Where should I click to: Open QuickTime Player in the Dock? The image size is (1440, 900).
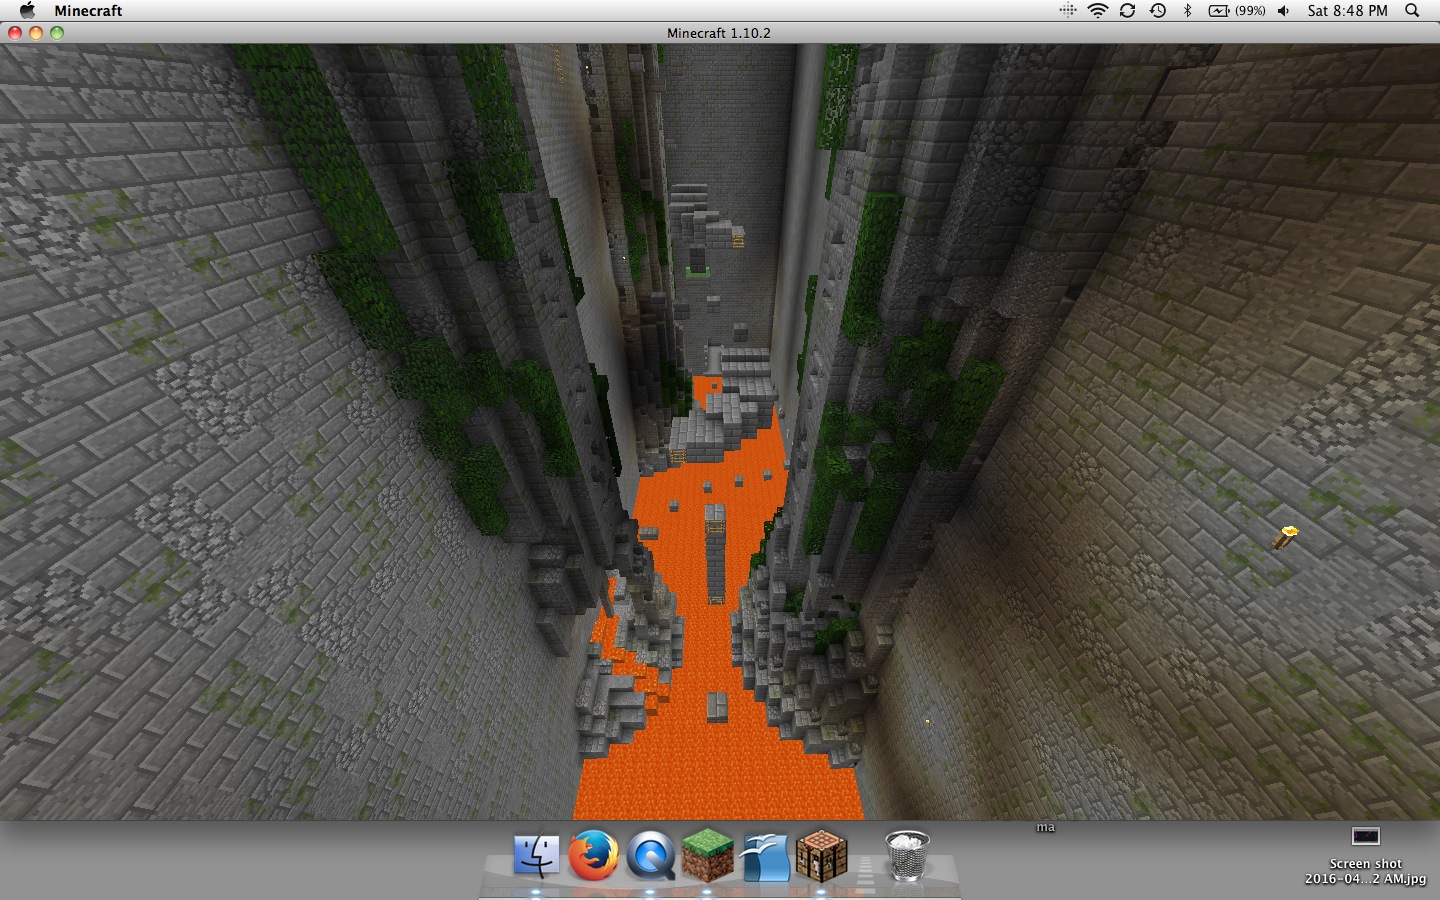click(650, 856)
